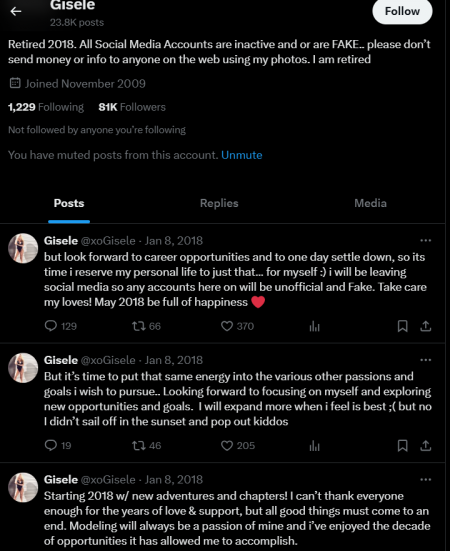Open more options menu on second post

[425, 360]
